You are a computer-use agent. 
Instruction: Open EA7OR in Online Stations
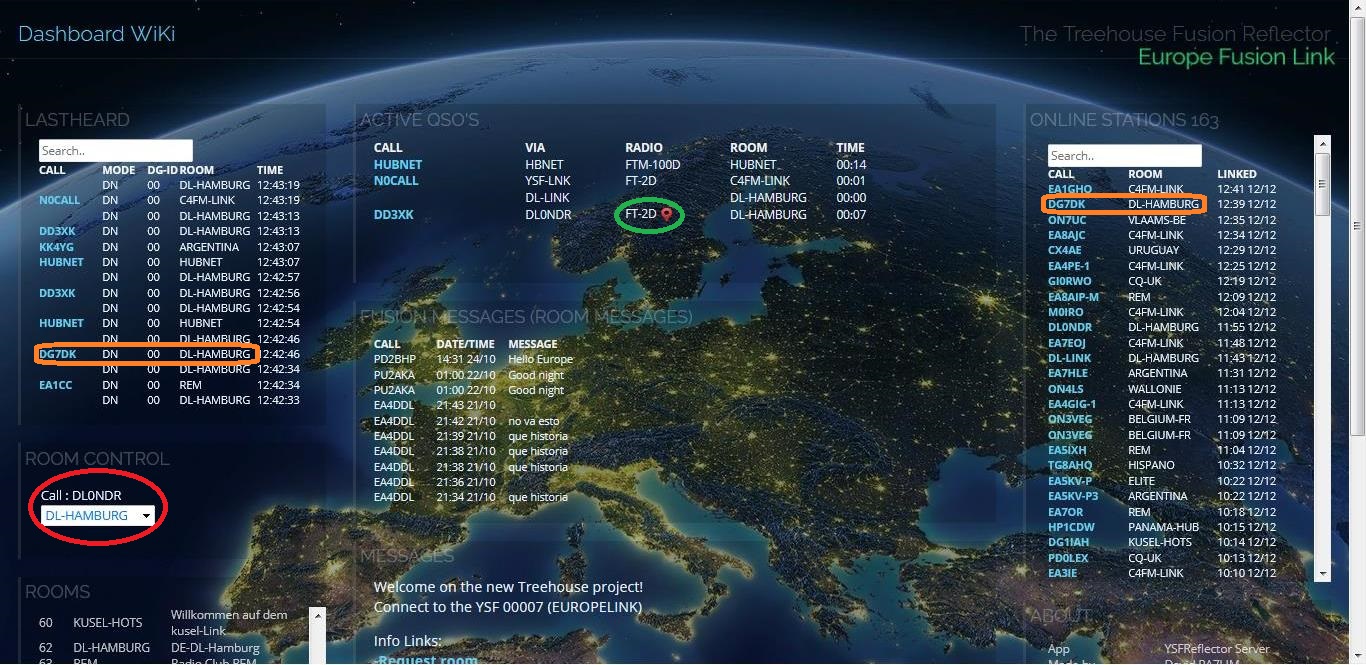coord(1065,512)
